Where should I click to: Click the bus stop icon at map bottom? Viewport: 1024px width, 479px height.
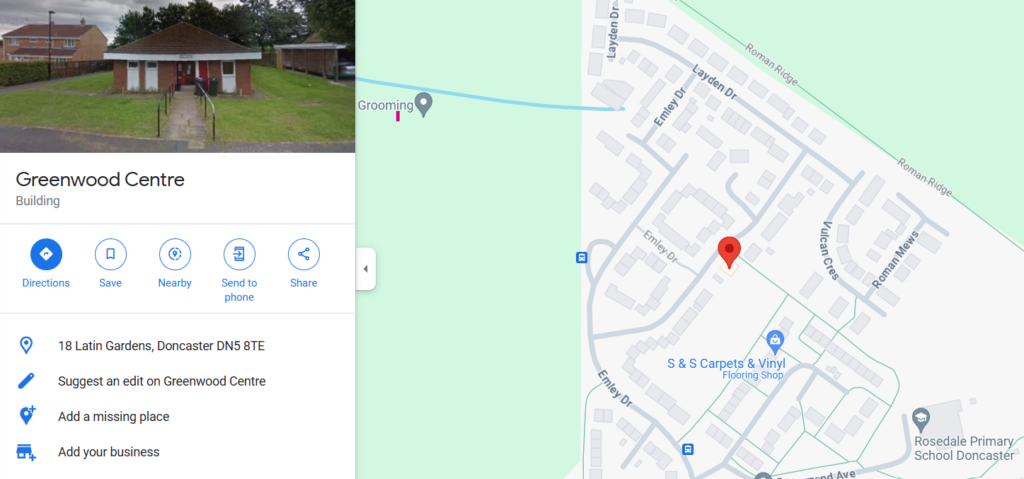[x=687, y=449]
